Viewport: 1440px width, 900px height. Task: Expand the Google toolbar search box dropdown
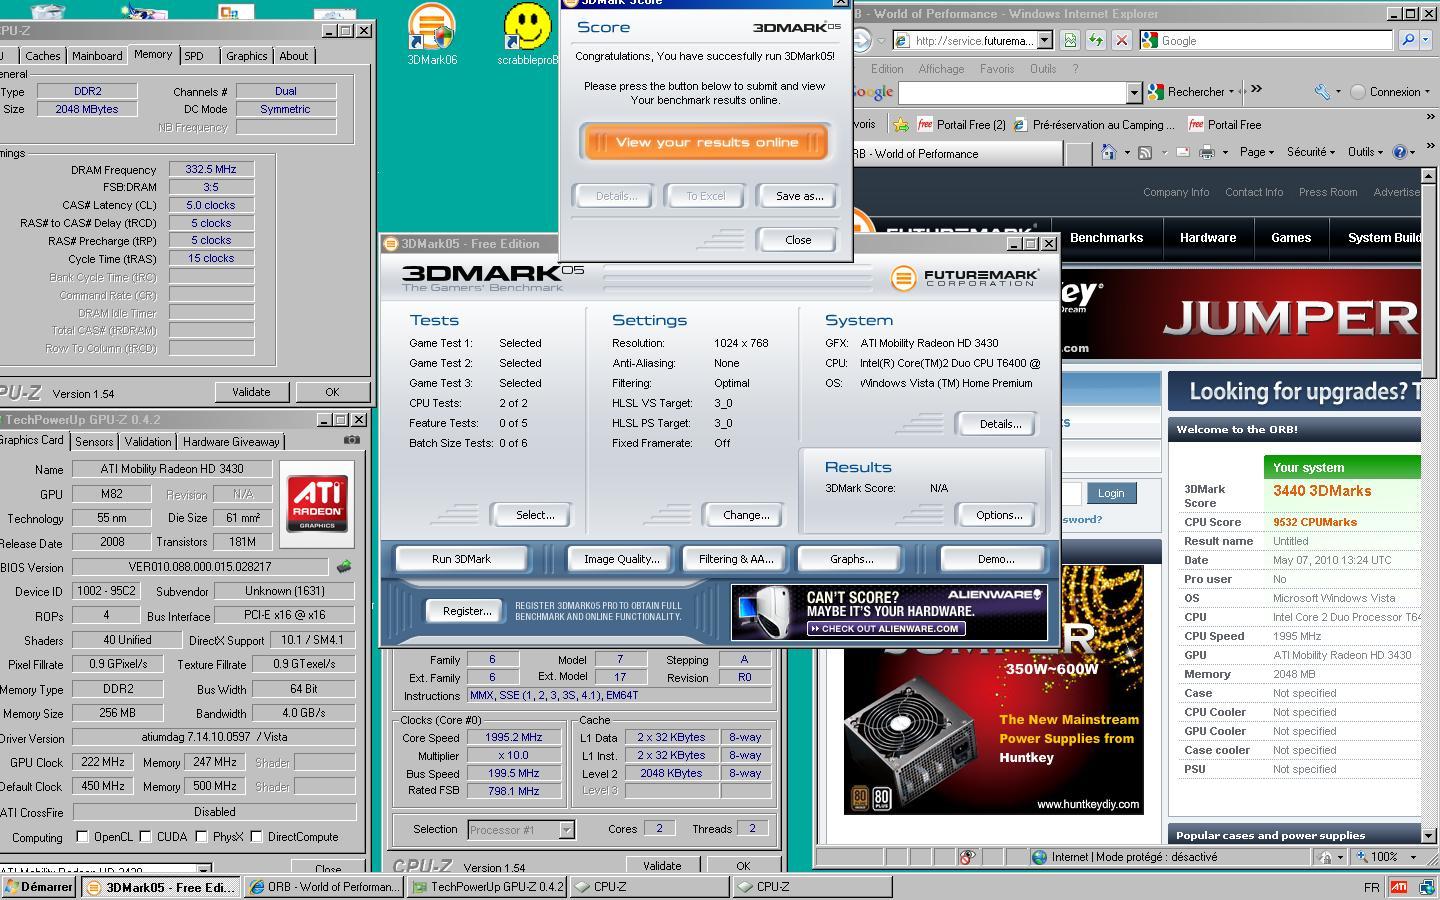point(1134,92)
